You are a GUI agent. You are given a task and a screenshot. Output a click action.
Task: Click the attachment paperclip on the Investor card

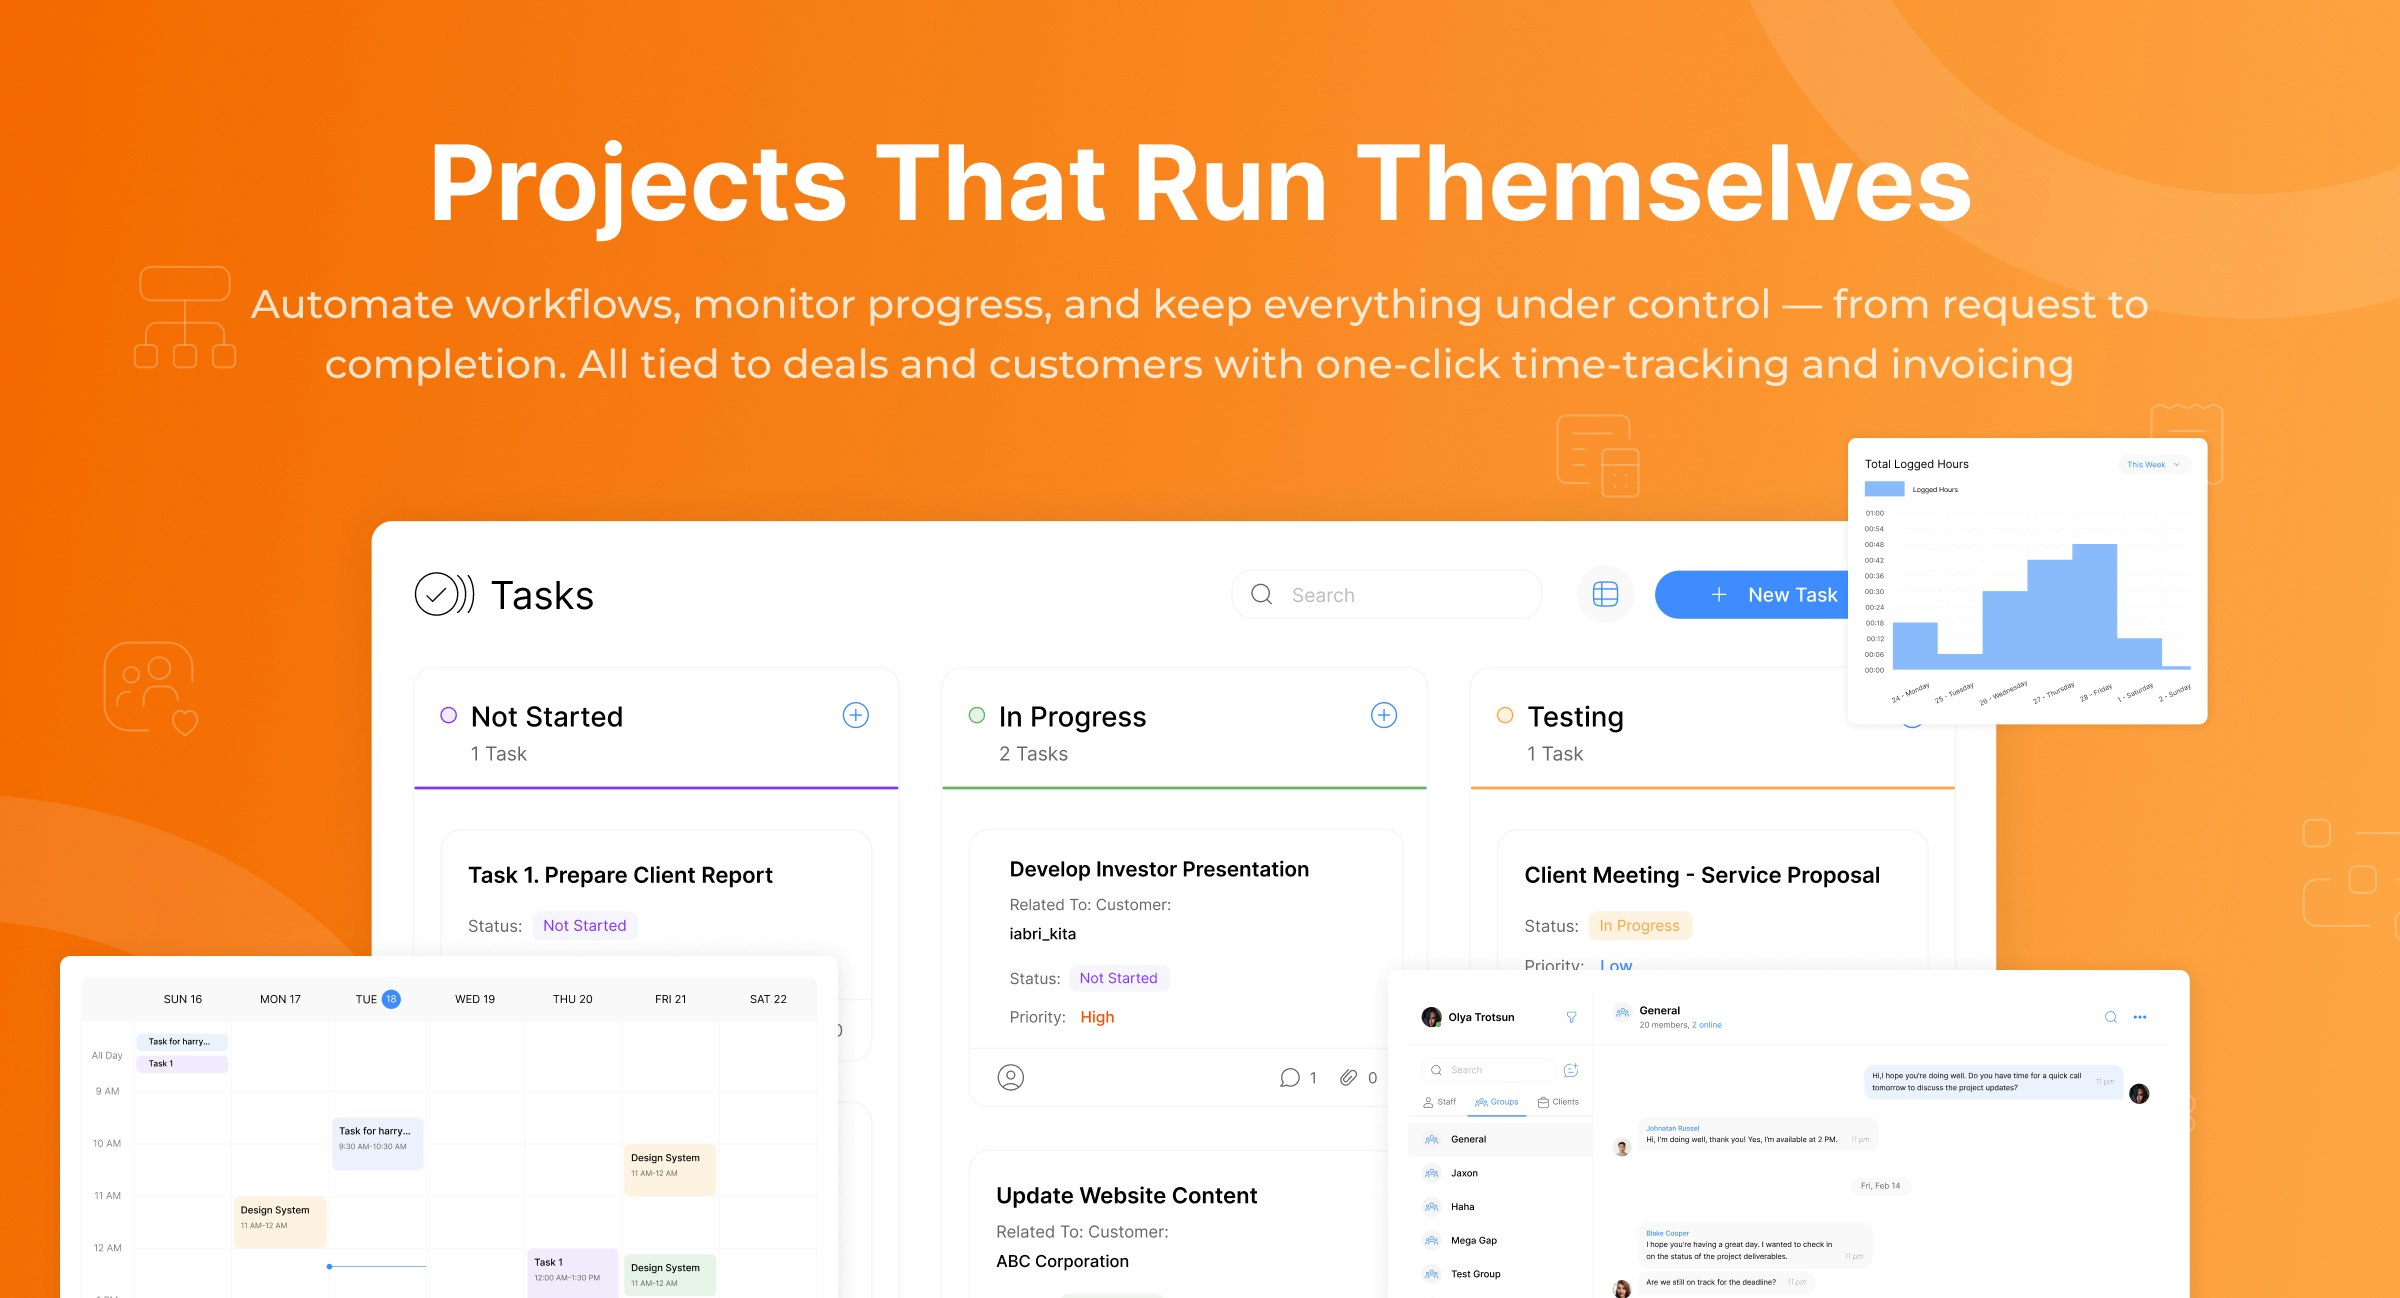pos(1349,1077)
